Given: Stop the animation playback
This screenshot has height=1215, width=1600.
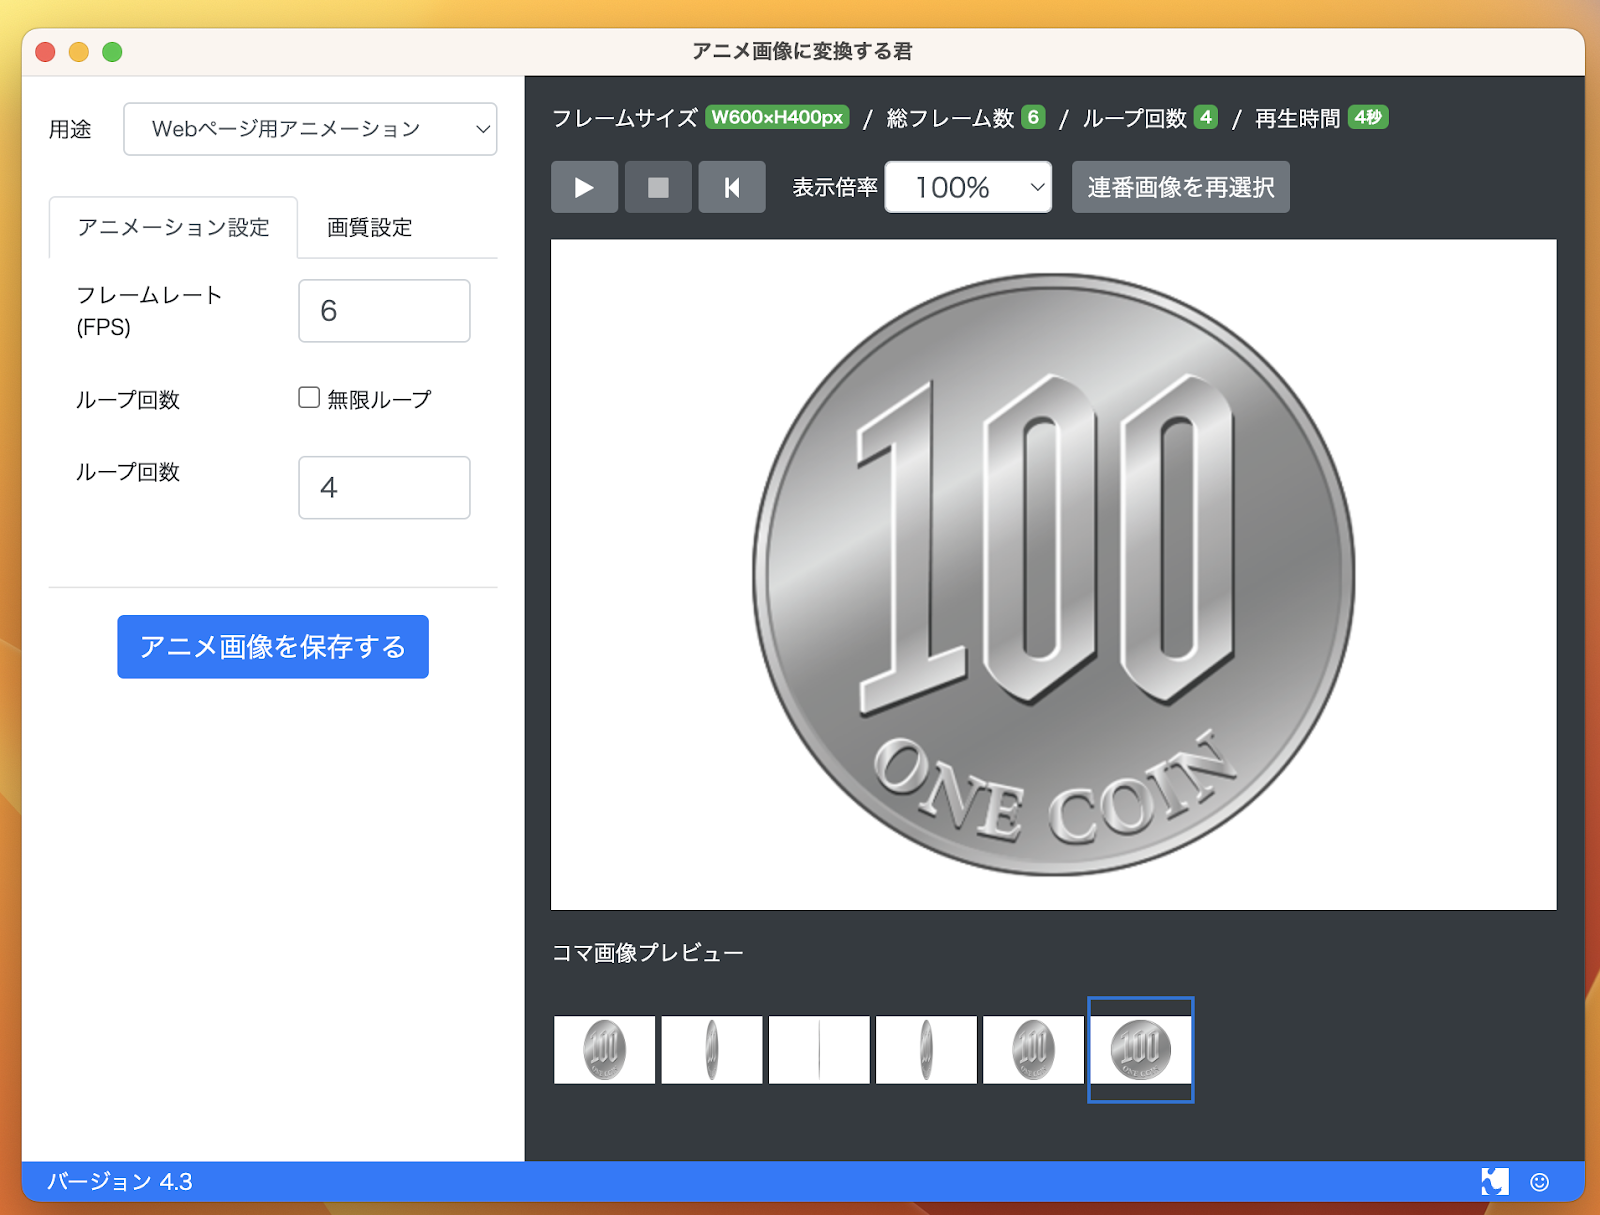Looking at the screenshot, I should click(x=658, y=187).
